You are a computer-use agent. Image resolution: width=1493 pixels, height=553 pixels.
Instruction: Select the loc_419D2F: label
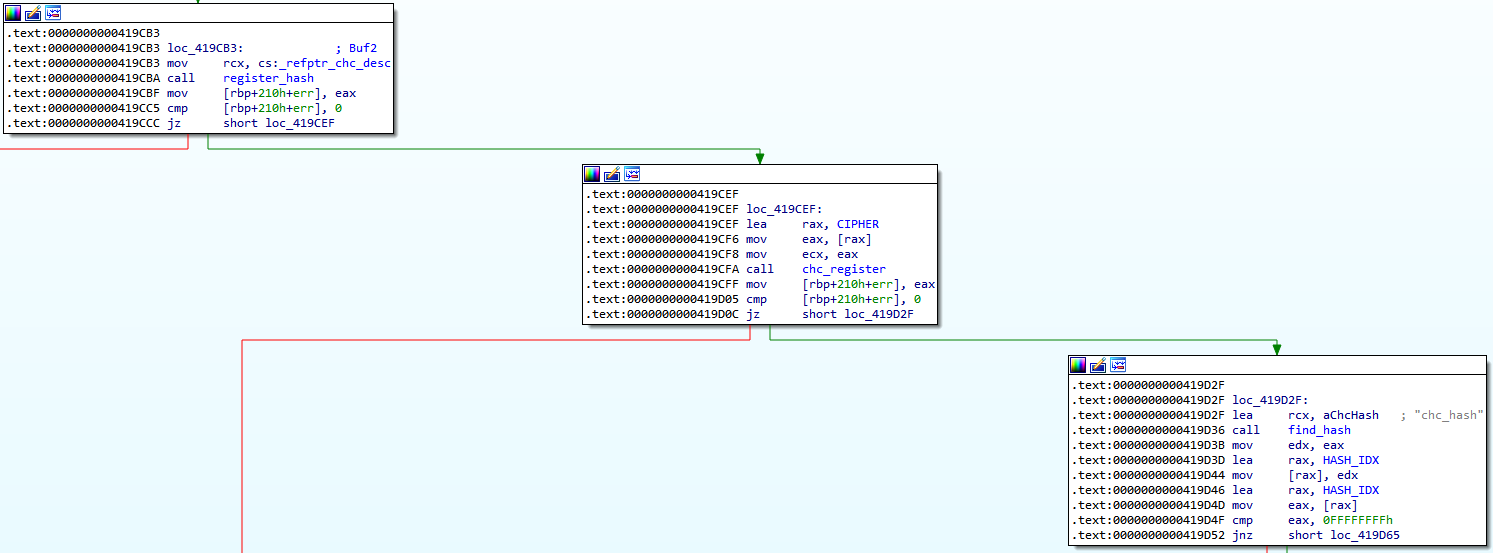coord(1270,400)
